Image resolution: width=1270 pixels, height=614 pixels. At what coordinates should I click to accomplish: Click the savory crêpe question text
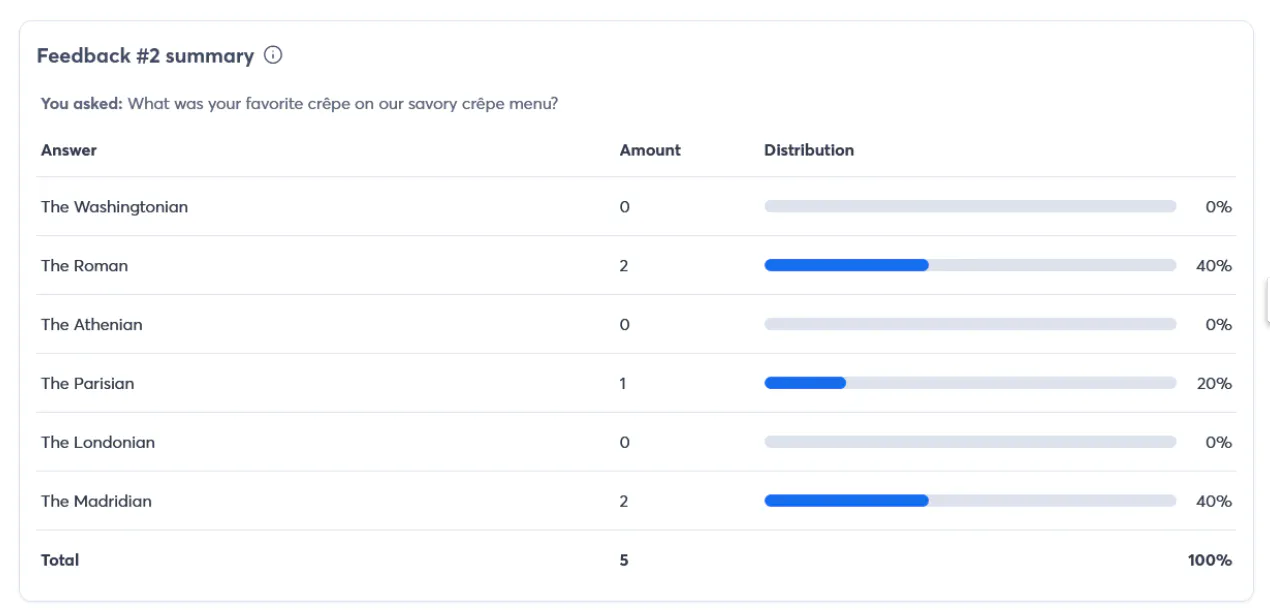pyautogui.click(x=343, y=103)
